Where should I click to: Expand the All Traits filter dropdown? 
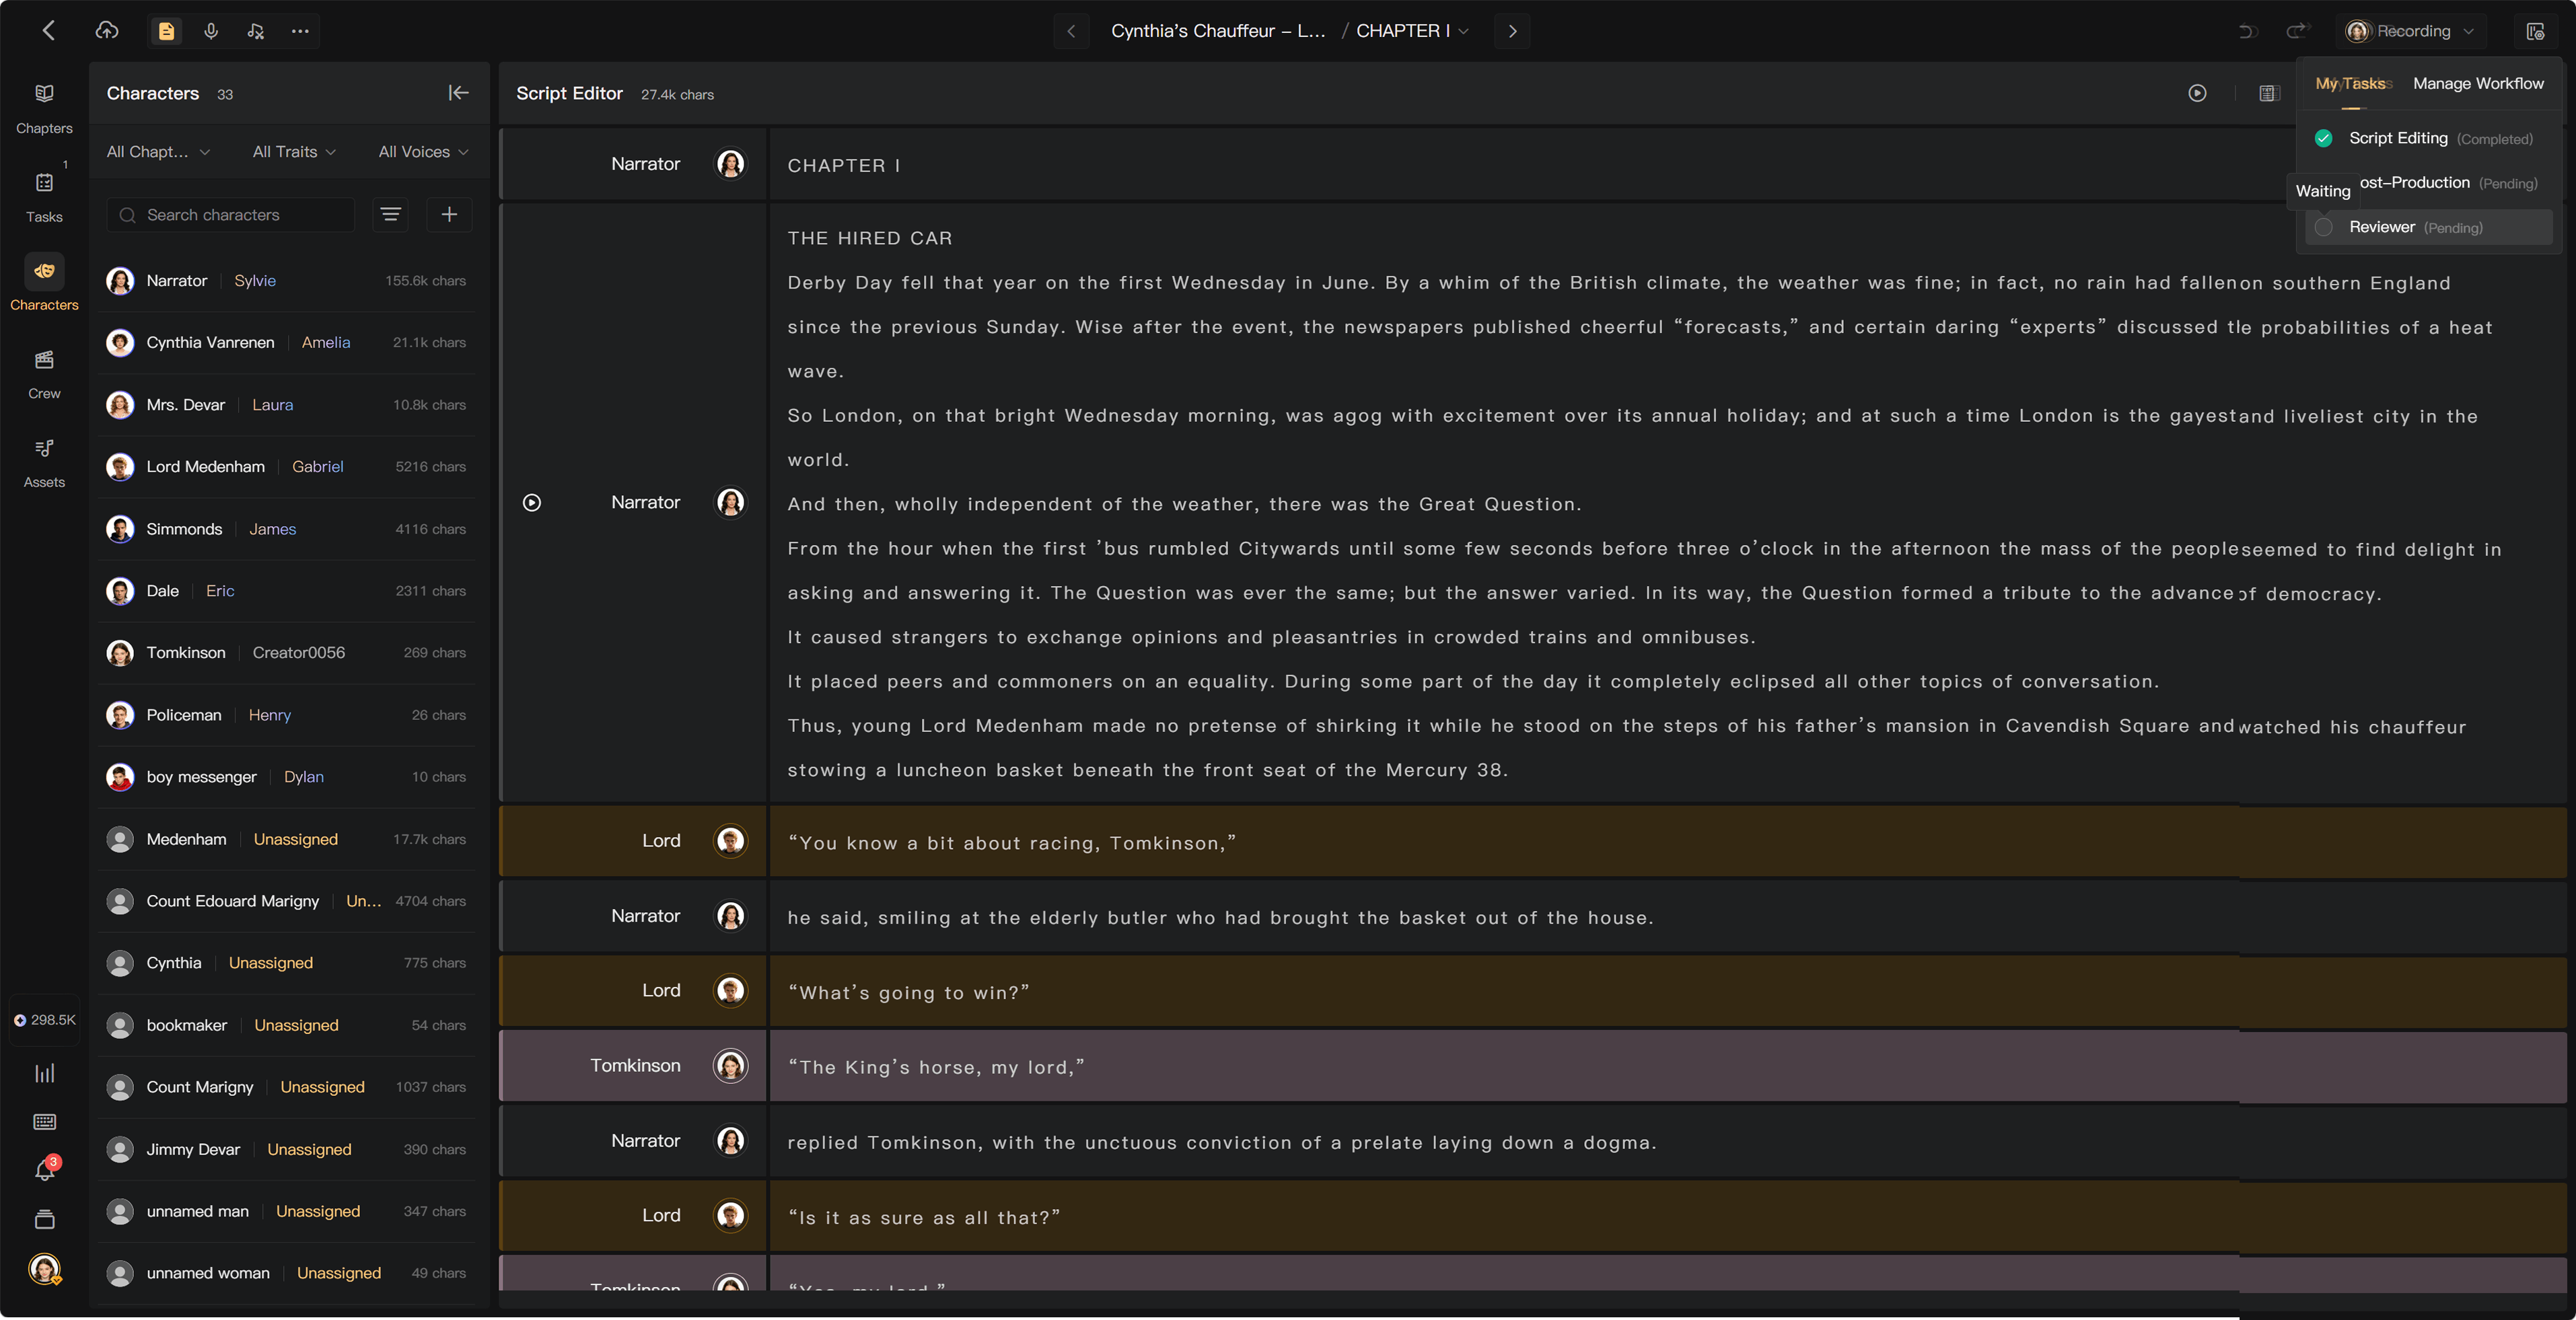coord(294,152)
